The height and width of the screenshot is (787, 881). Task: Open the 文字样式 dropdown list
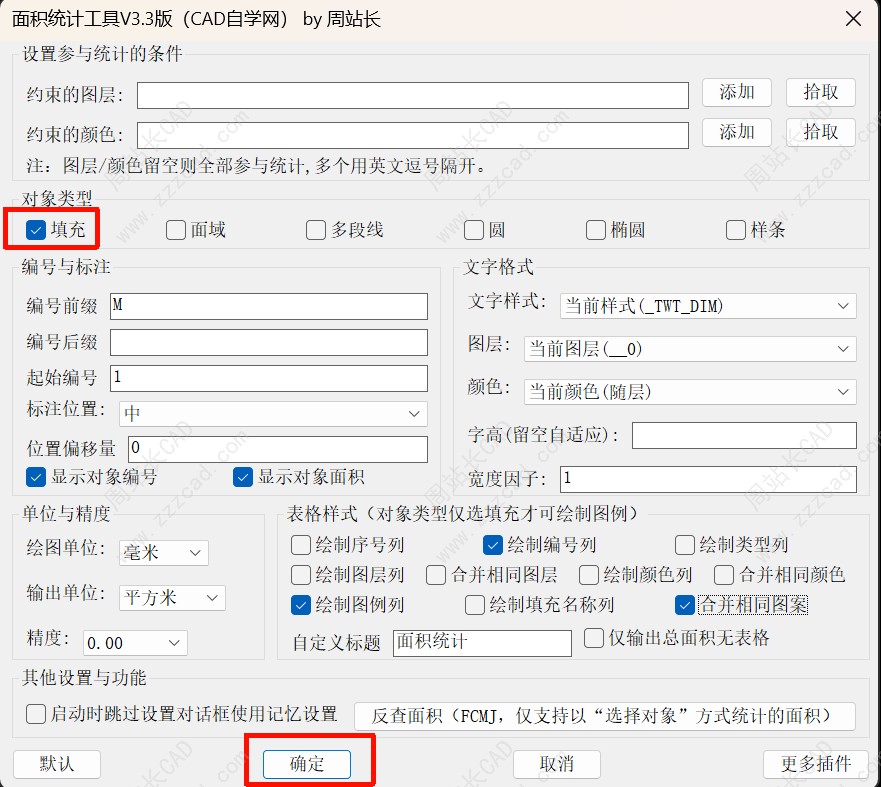(x=708, y=306)
